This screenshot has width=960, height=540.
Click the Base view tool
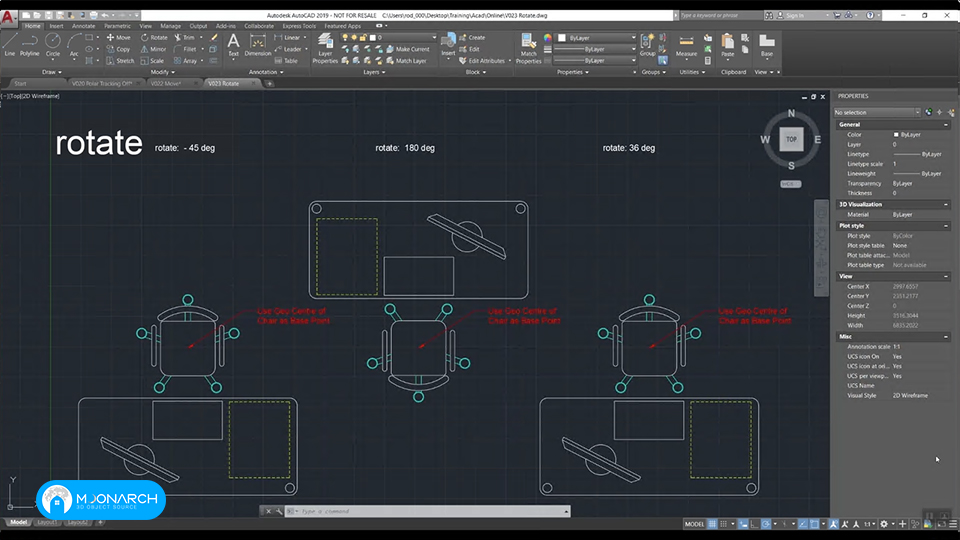coord(767,45)
